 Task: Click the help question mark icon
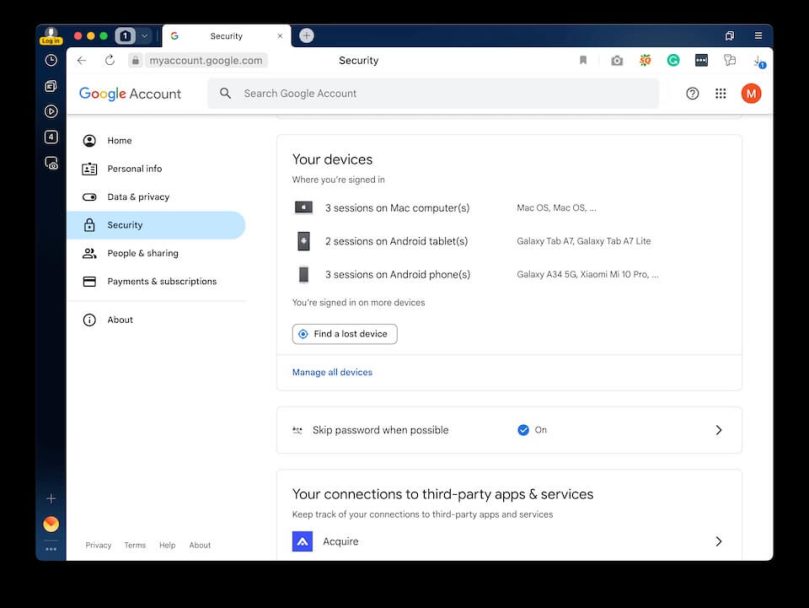pyautogui.click(x=692, y=93)
